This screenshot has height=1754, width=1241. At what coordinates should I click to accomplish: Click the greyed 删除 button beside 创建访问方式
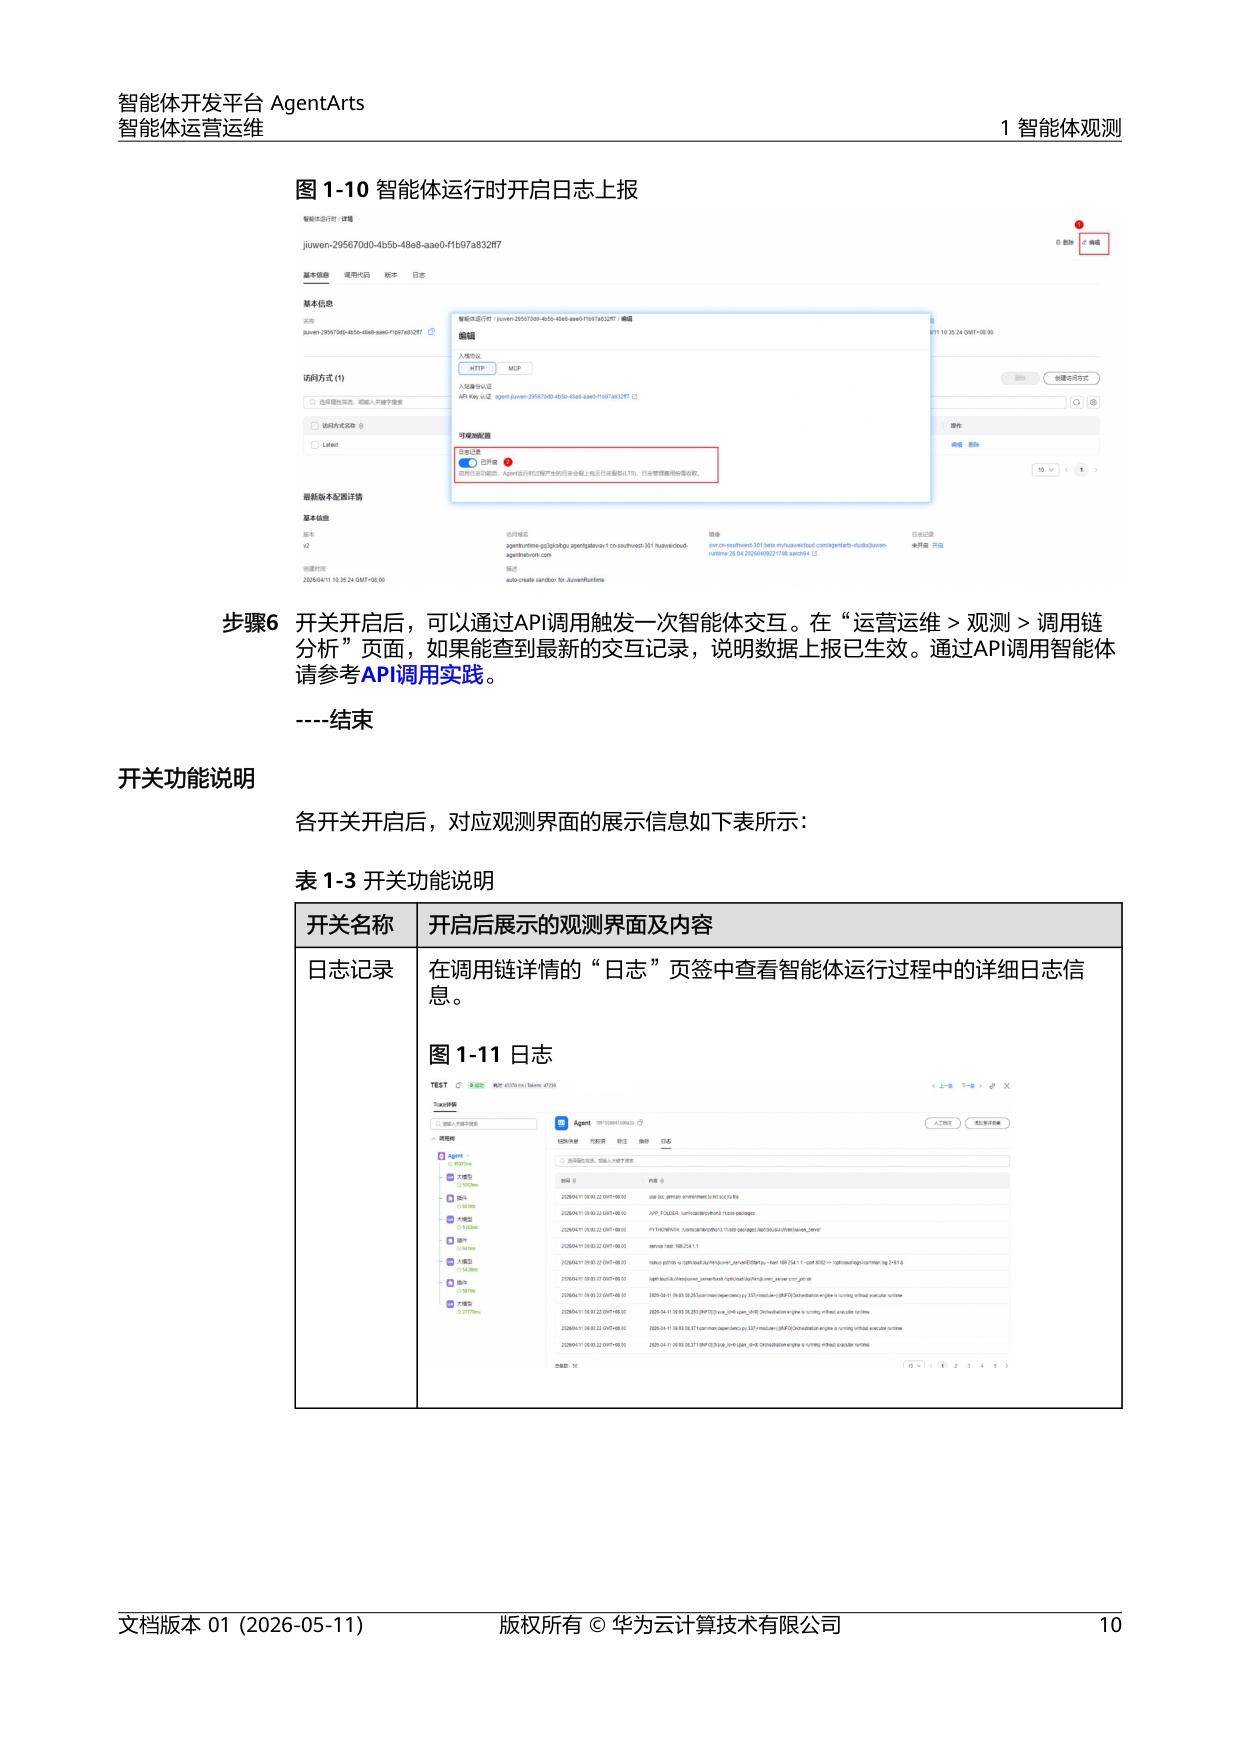click(x=1019, y=378)
